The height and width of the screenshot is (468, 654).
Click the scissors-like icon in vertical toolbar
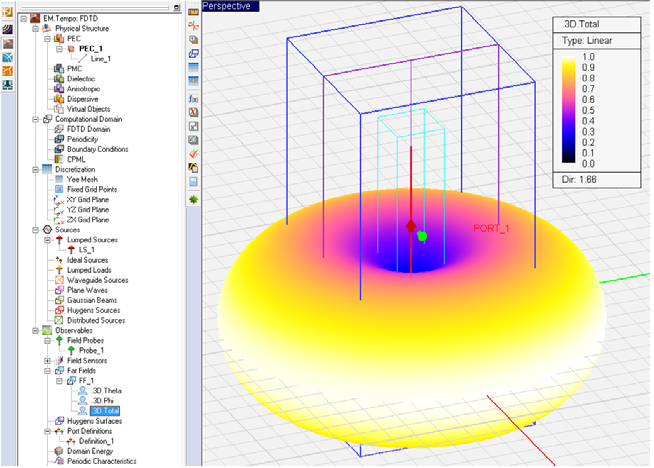click(x=193, y=25)
